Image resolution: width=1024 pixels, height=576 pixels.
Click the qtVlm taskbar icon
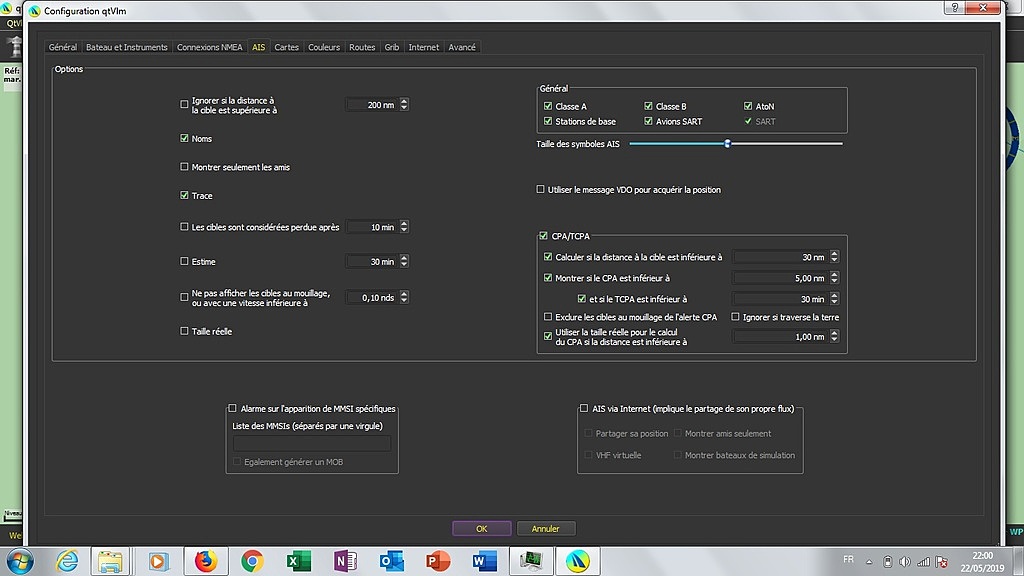click(x=578, y=561)
